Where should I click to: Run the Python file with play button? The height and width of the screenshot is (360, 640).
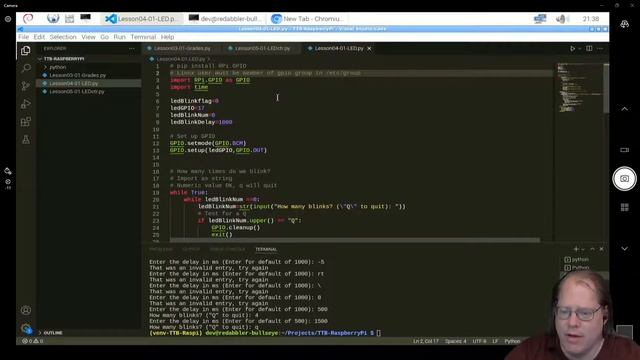click(572, 48)
